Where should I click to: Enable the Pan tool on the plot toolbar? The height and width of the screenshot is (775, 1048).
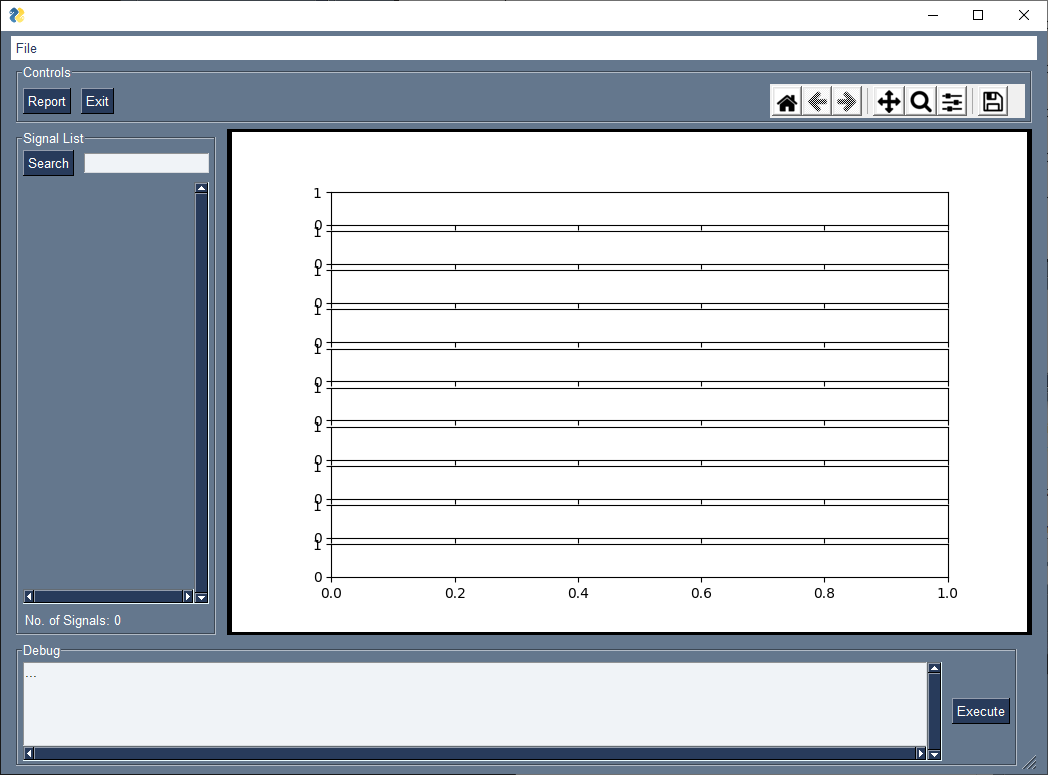(888, 101)
